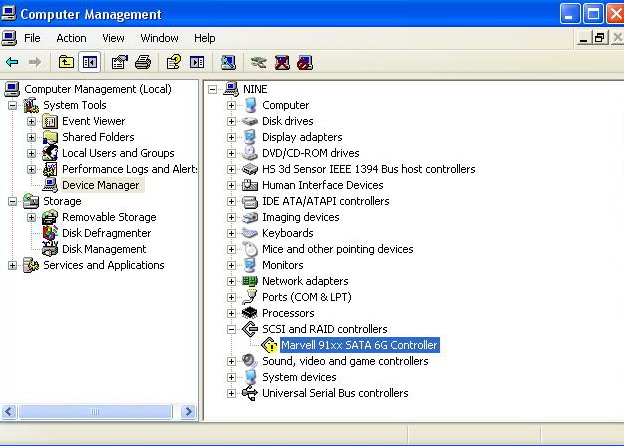This screenshot has height=446, width=624.
Task: Click the Help toolbar icon
Action: click(174, 62)
